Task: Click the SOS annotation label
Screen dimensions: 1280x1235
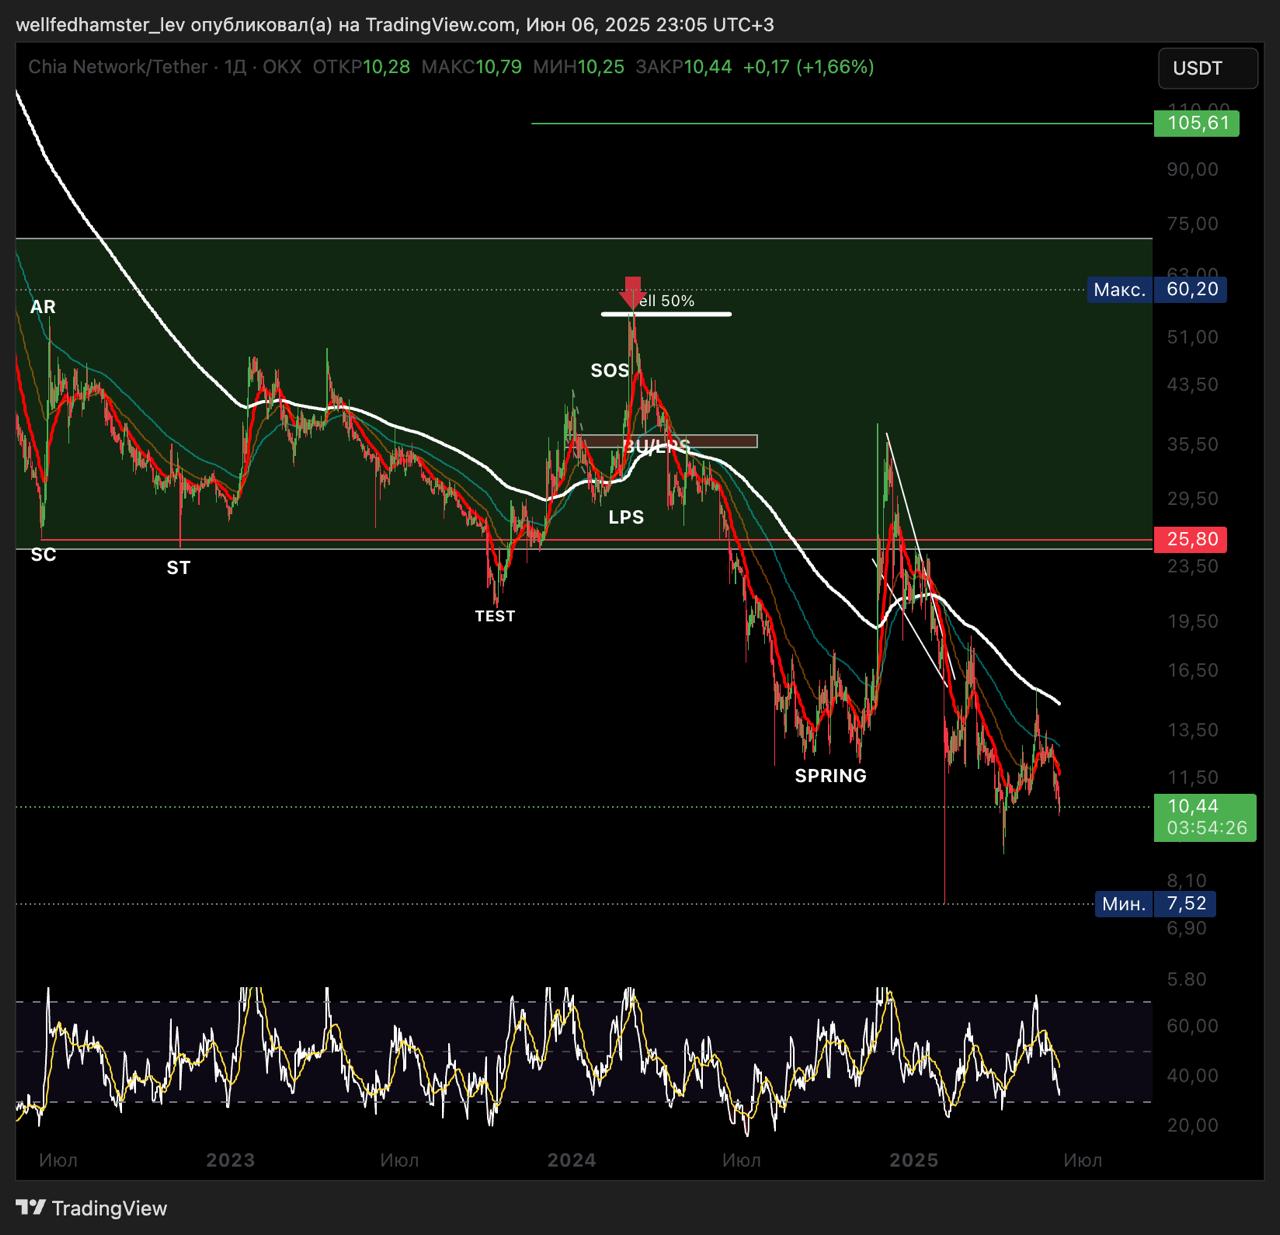Action: point(610,371)
